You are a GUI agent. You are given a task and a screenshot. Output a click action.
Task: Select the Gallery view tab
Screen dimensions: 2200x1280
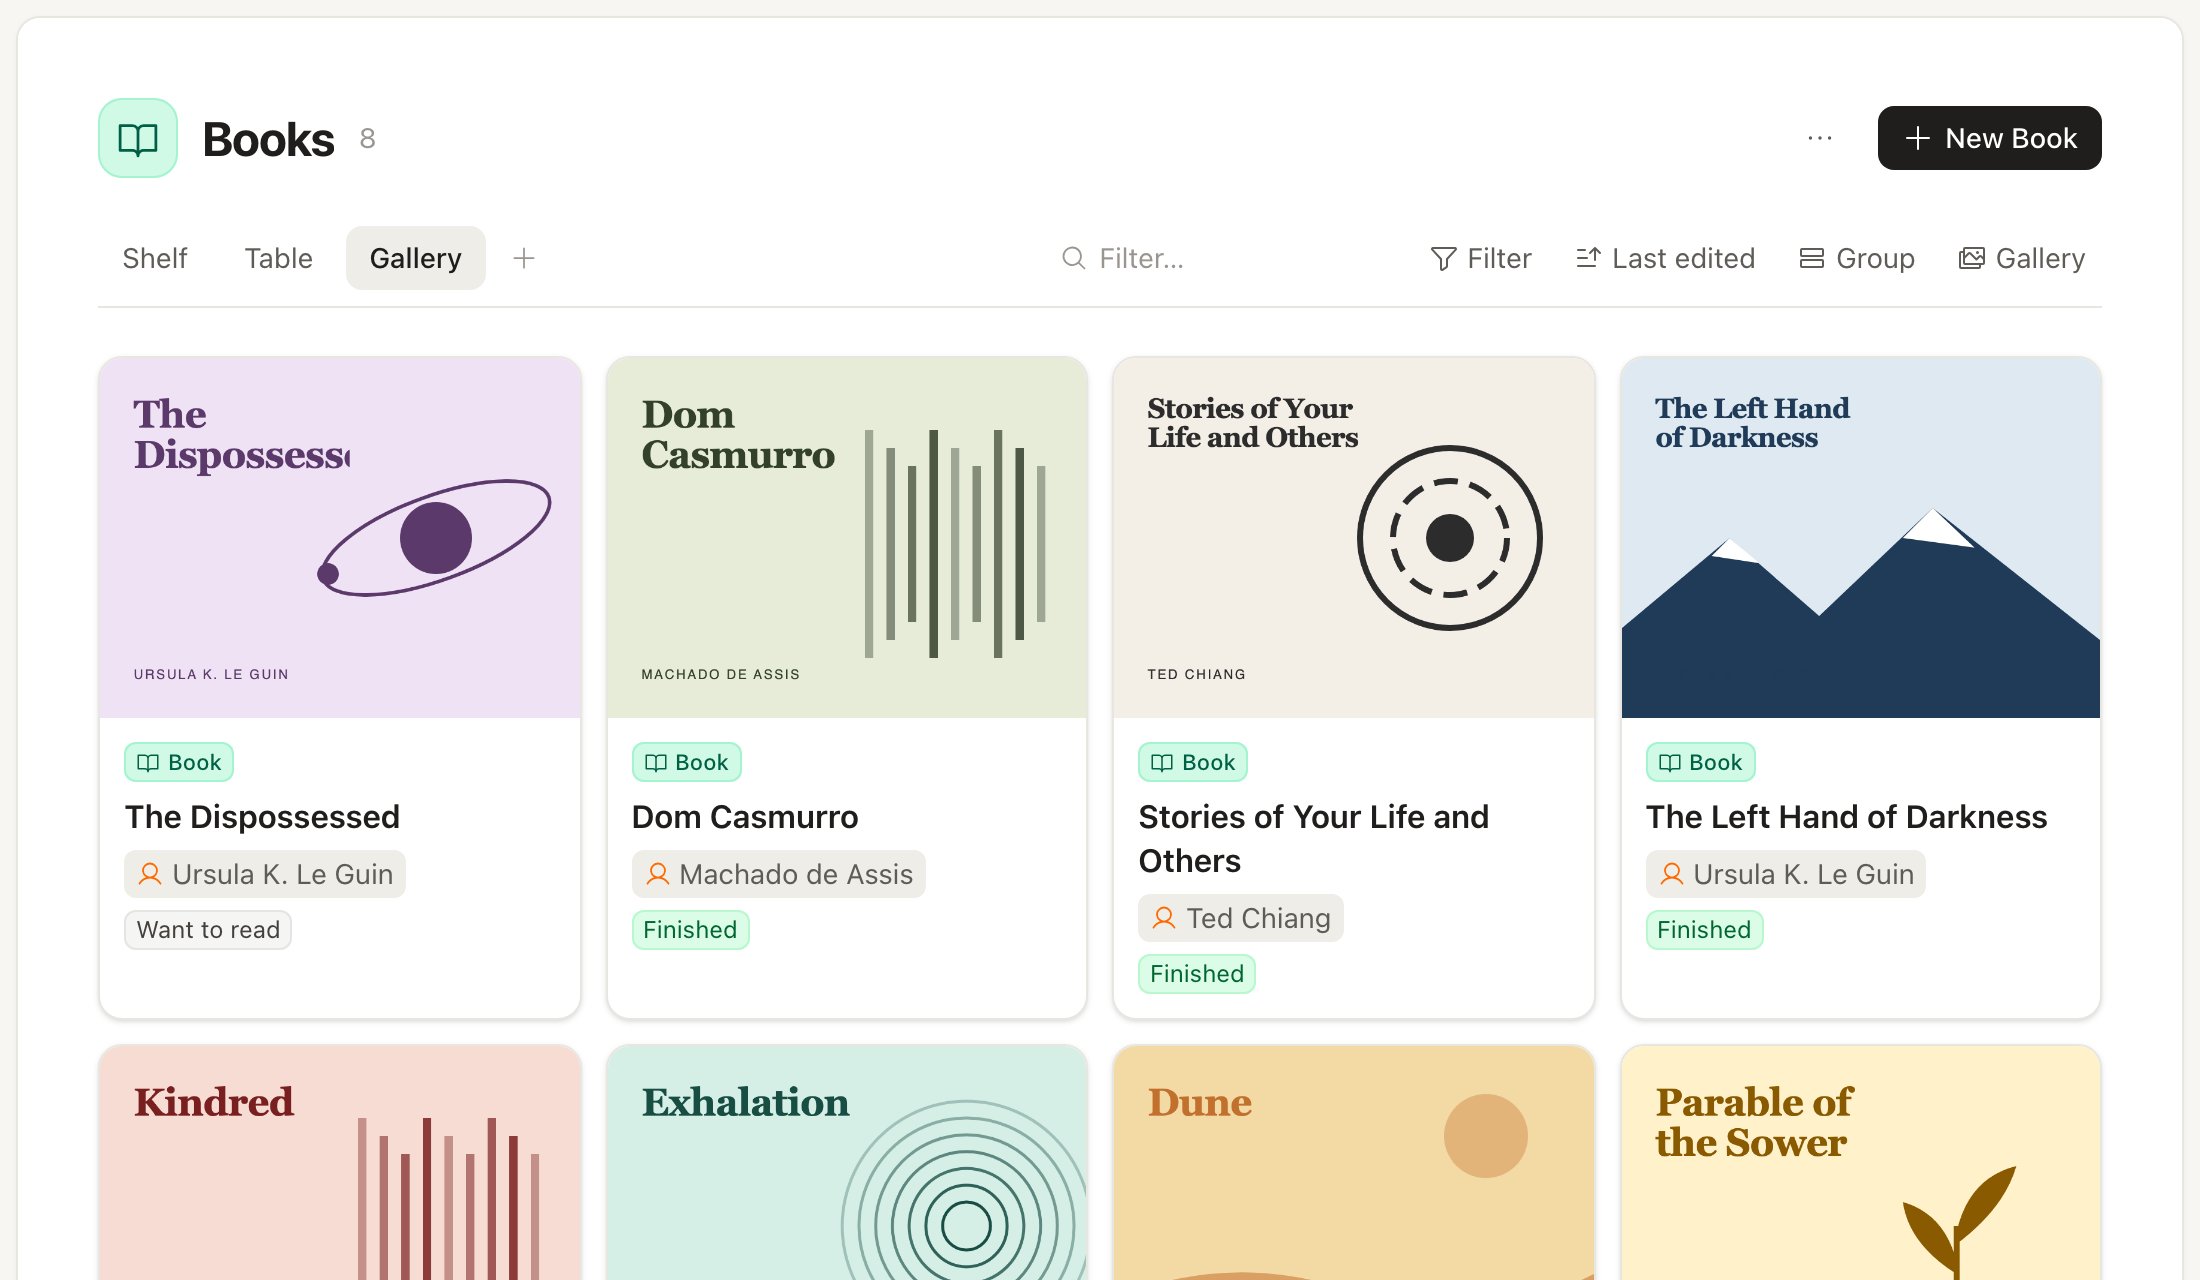416,258
